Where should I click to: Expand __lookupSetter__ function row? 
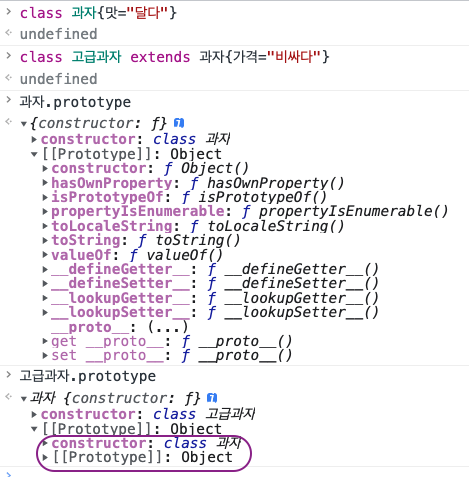pyautogui.click(x=45, y=312)
